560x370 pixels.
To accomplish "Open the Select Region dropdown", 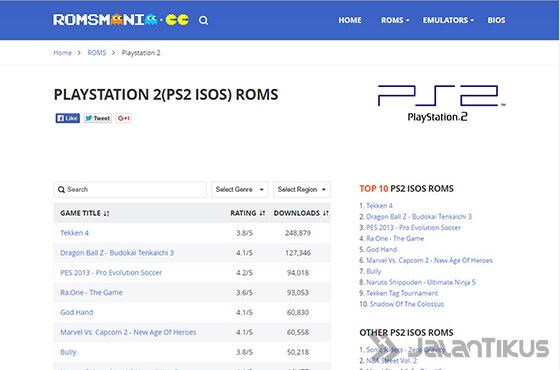I will click(302, 189).
